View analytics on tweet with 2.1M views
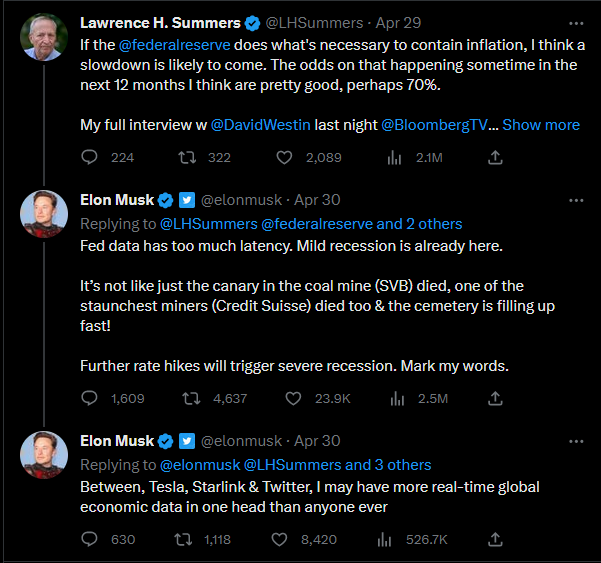Image resolution: width=601 pixels, height=563 pixels. click(x=393, y=157)
